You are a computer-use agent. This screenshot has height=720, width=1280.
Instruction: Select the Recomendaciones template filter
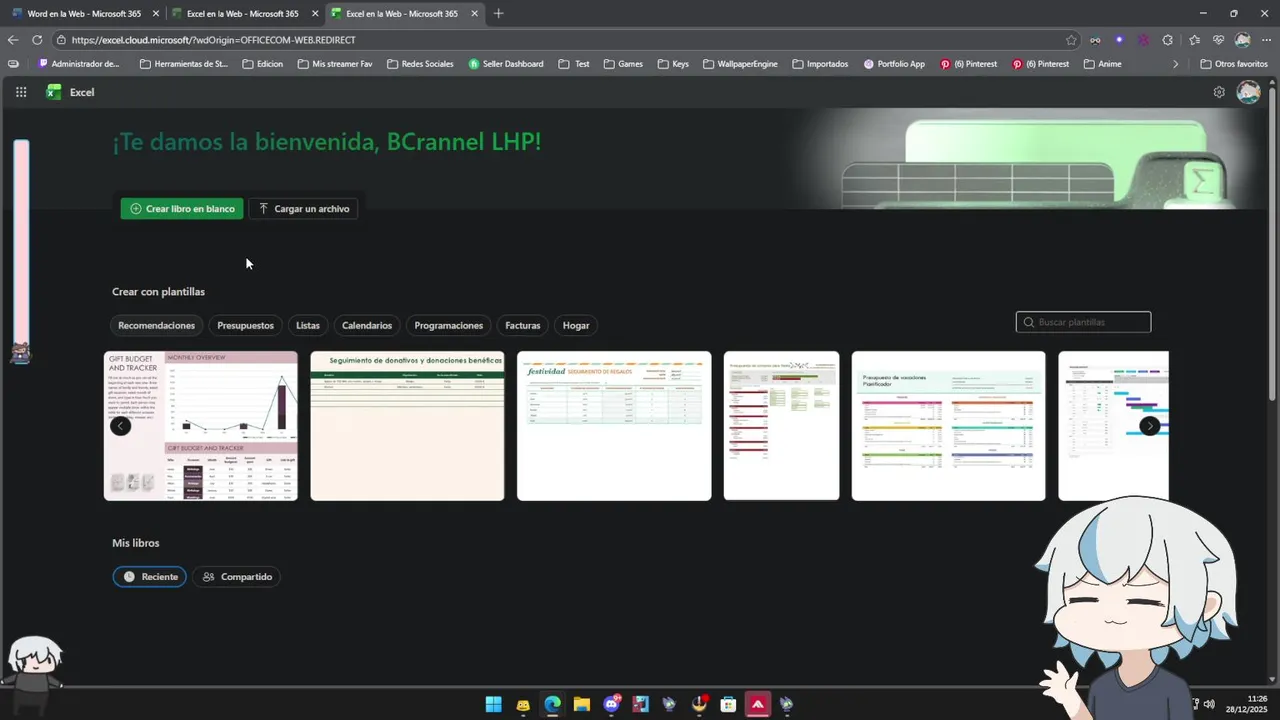(x=156, y=325)
